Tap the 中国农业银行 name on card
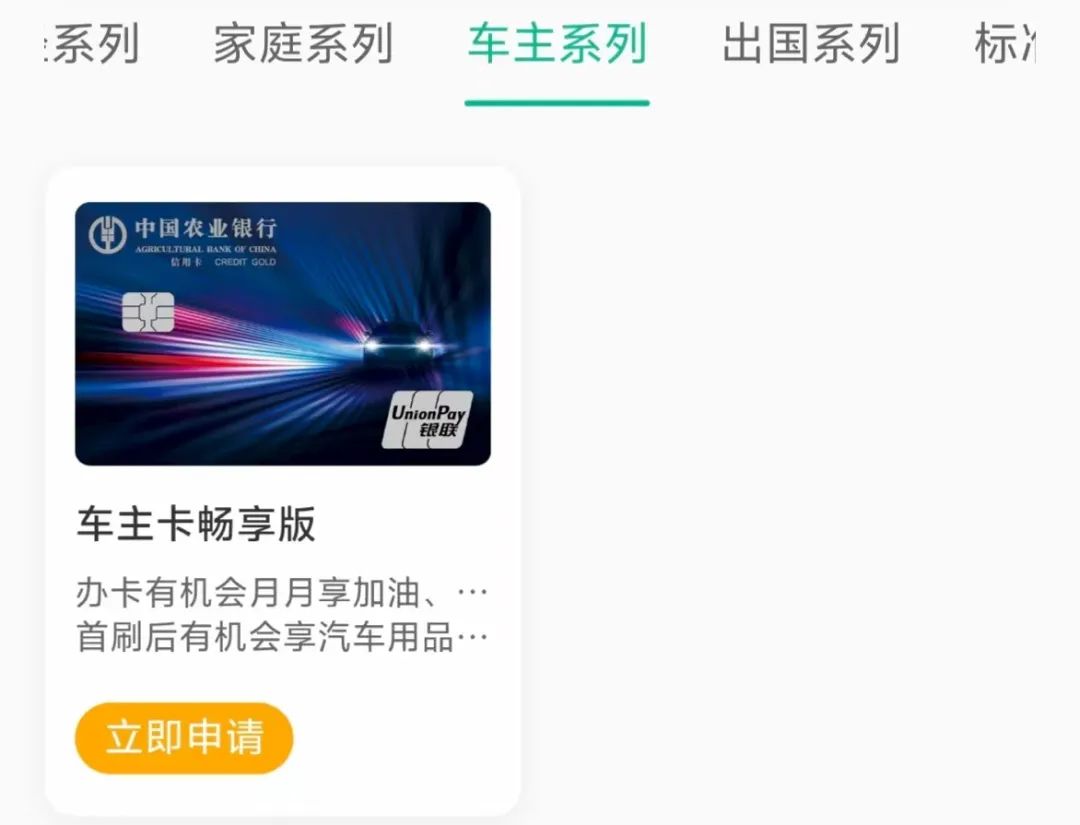The height and width of the screenshot is (825, 1080). coord(205,228)
